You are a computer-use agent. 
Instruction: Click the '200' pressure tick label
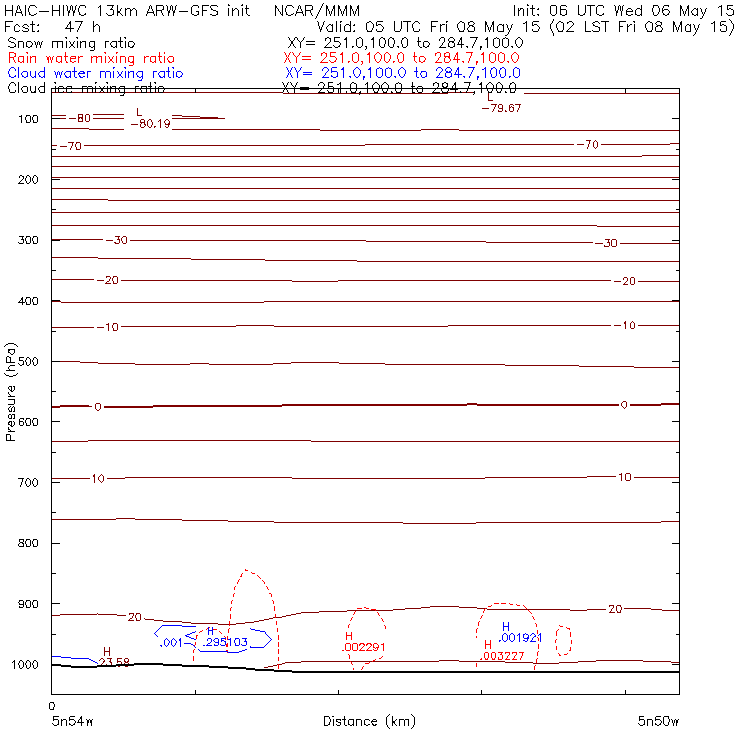(x=28, y=180)
